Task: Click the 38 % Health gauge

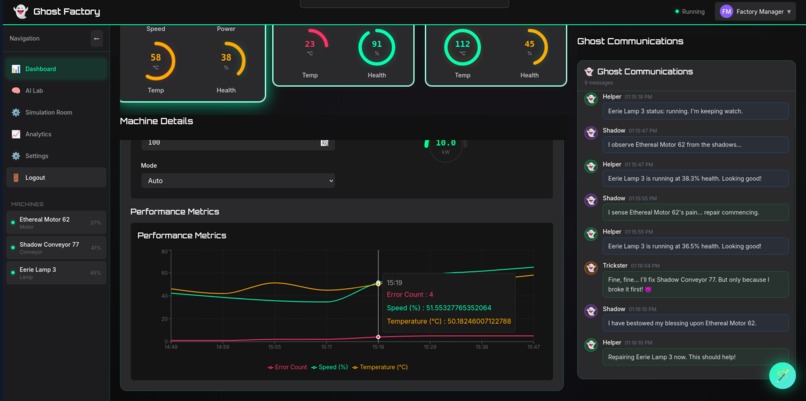Action: (x=226, y=61)
